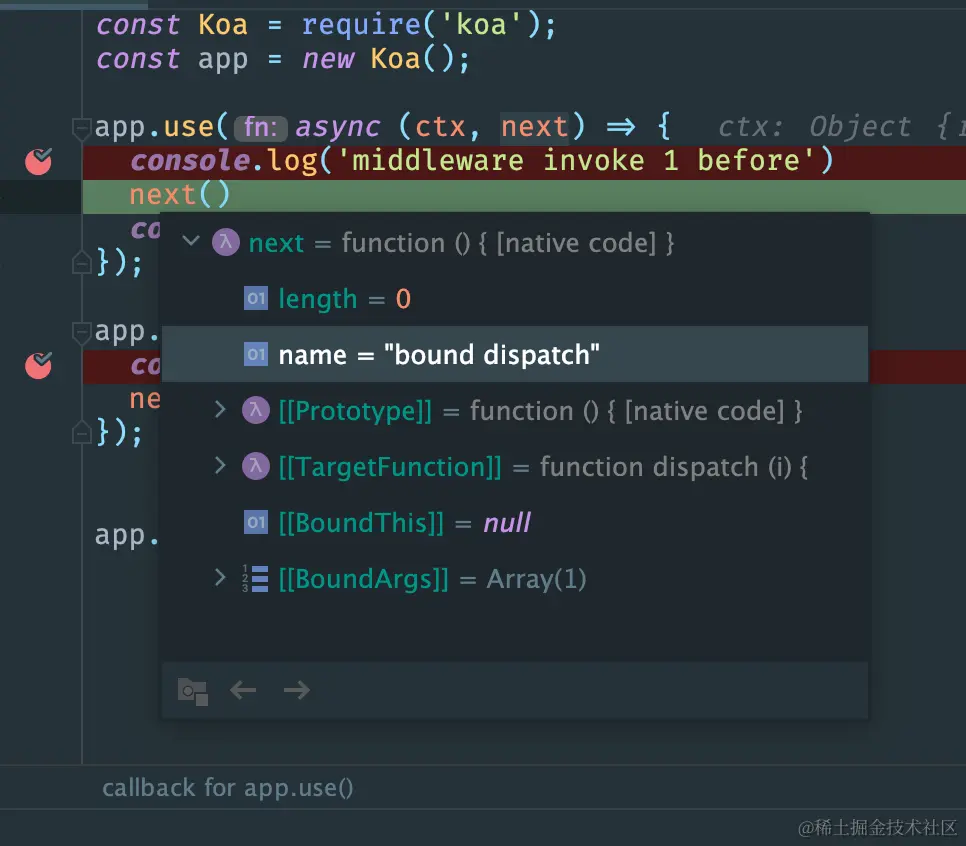This screenshot has height=846, width=966.
Task: Click 'console' in the middleware log line
Action: (190, 160)
